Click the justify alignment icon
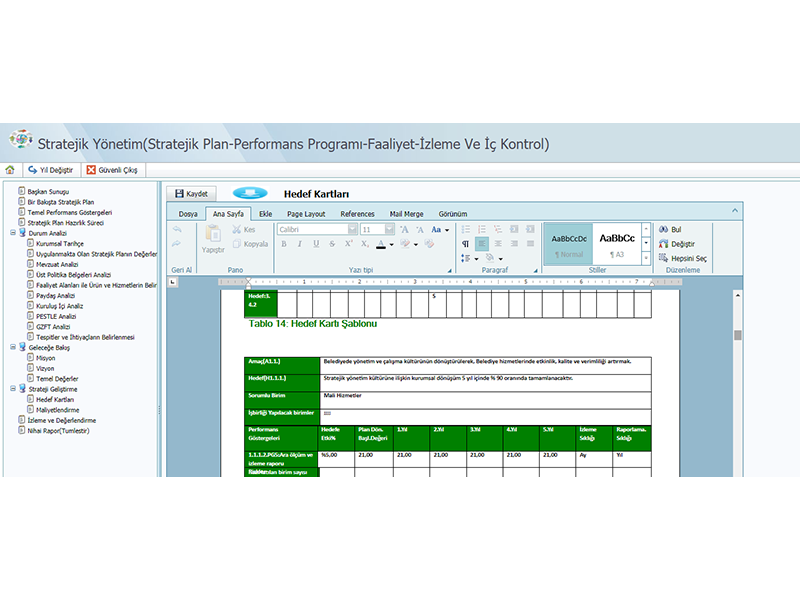 click(x=531, y=244)
